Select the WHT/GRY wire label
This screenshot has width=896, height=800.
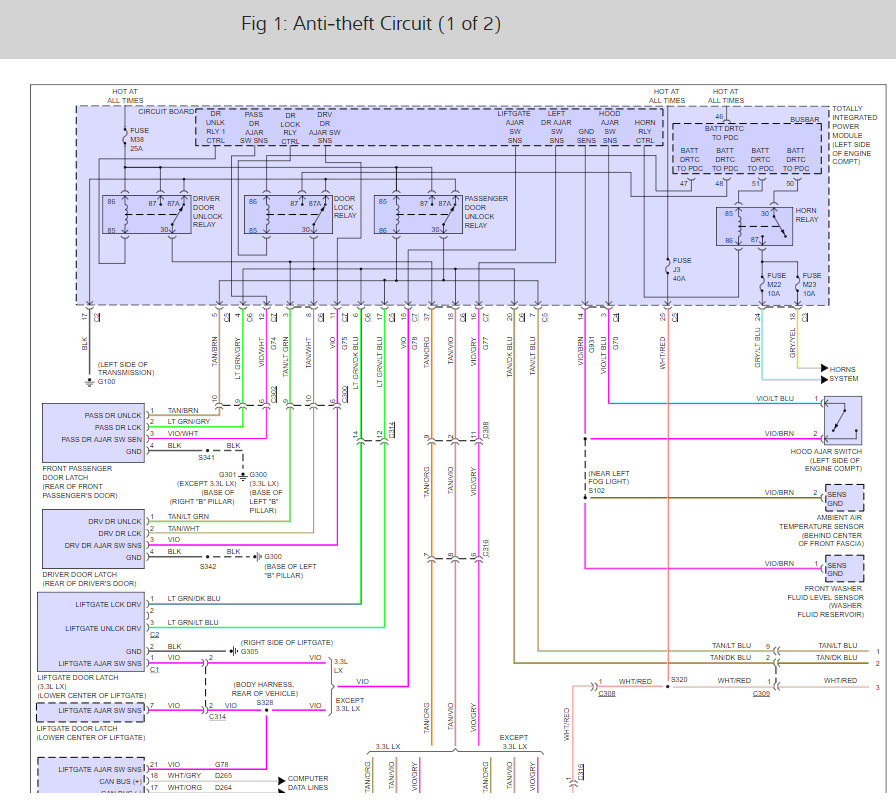coord(184,775)
